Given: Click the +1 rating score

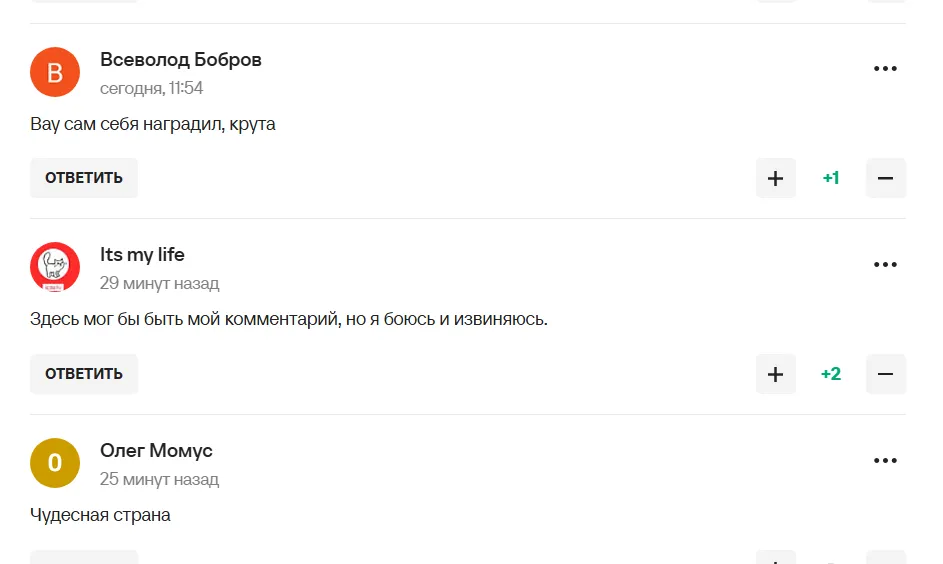Looking at the screenshot, I should 830,178.
